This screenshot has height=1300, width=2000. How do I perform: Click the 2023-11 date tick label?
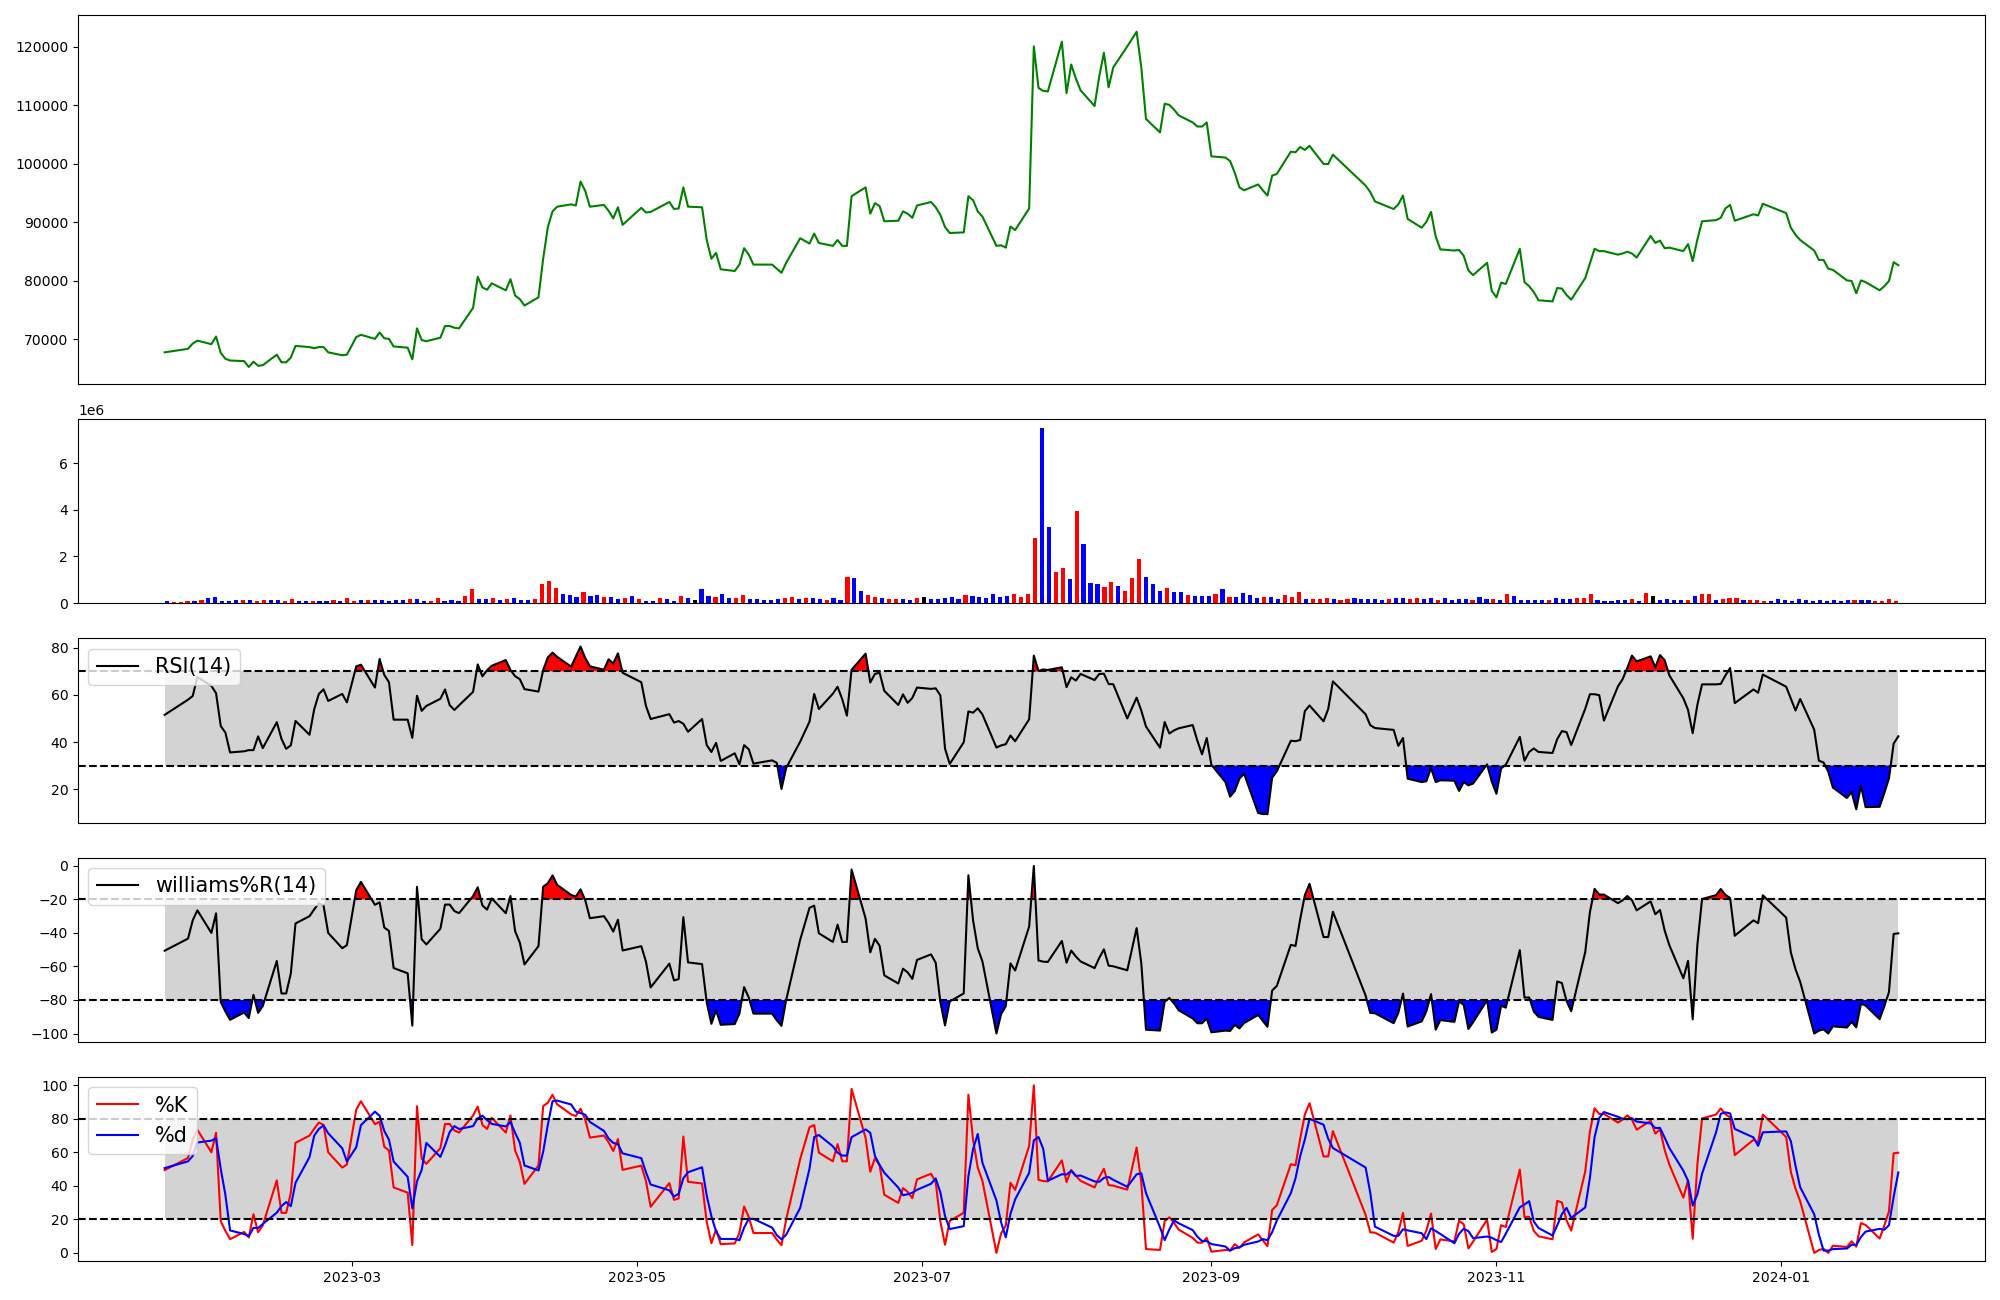1496,1277
